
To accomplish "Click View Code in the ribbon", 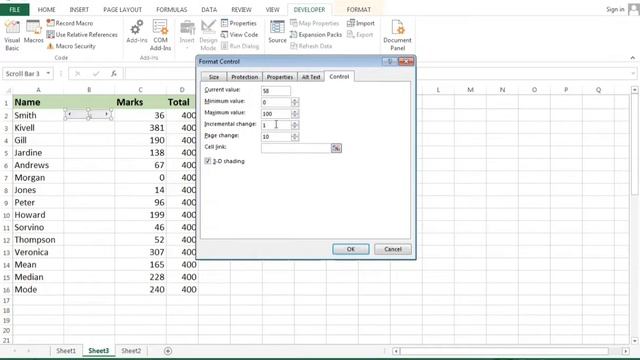I will [x=240, y=35].
